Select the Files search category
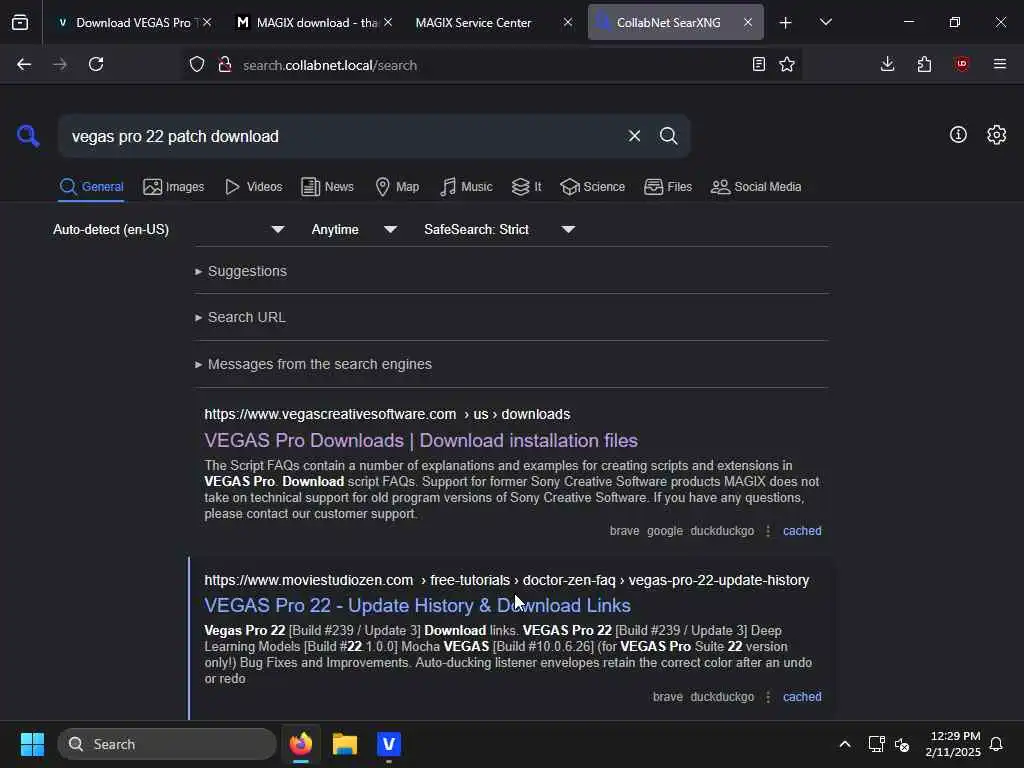 point(667,187)
